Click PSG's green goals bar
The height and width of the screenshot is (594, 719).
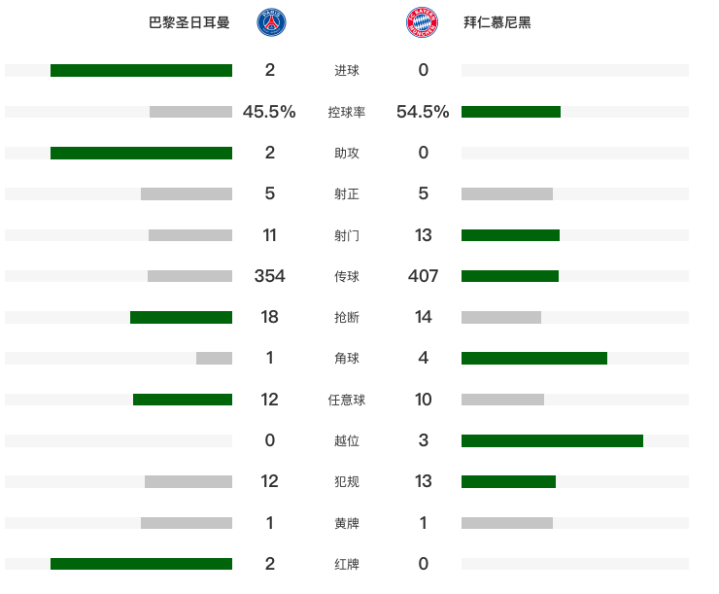[141, 70]
